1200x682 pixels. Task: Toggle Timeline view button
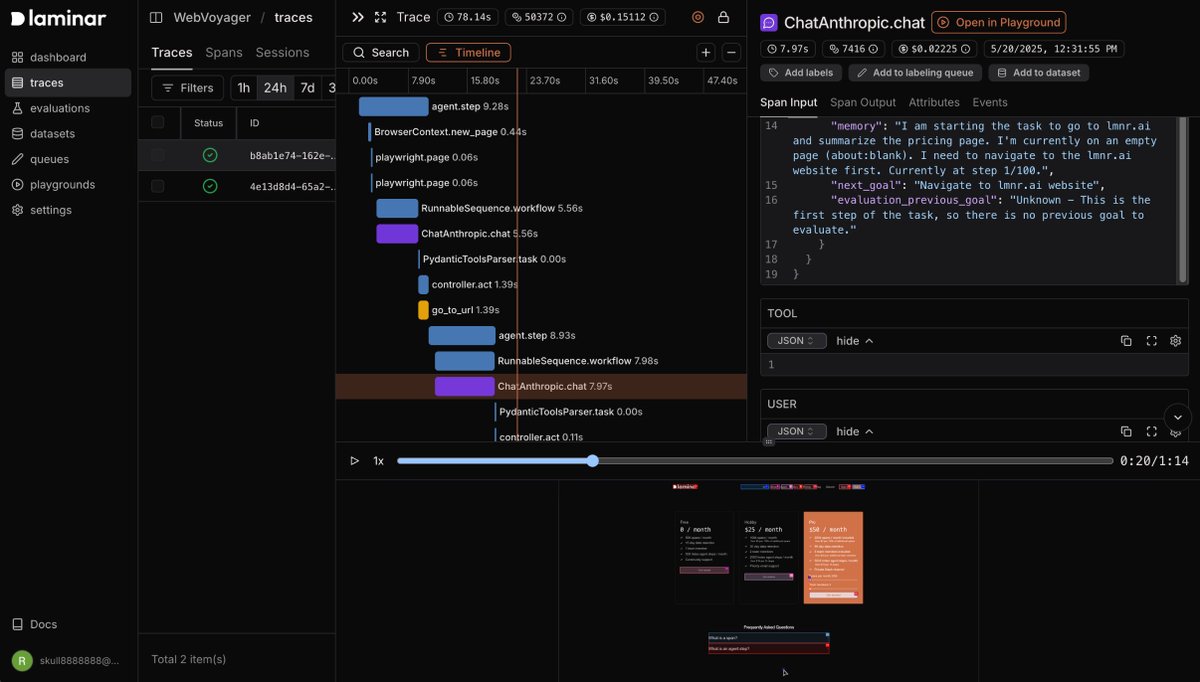tap(468, 53)
